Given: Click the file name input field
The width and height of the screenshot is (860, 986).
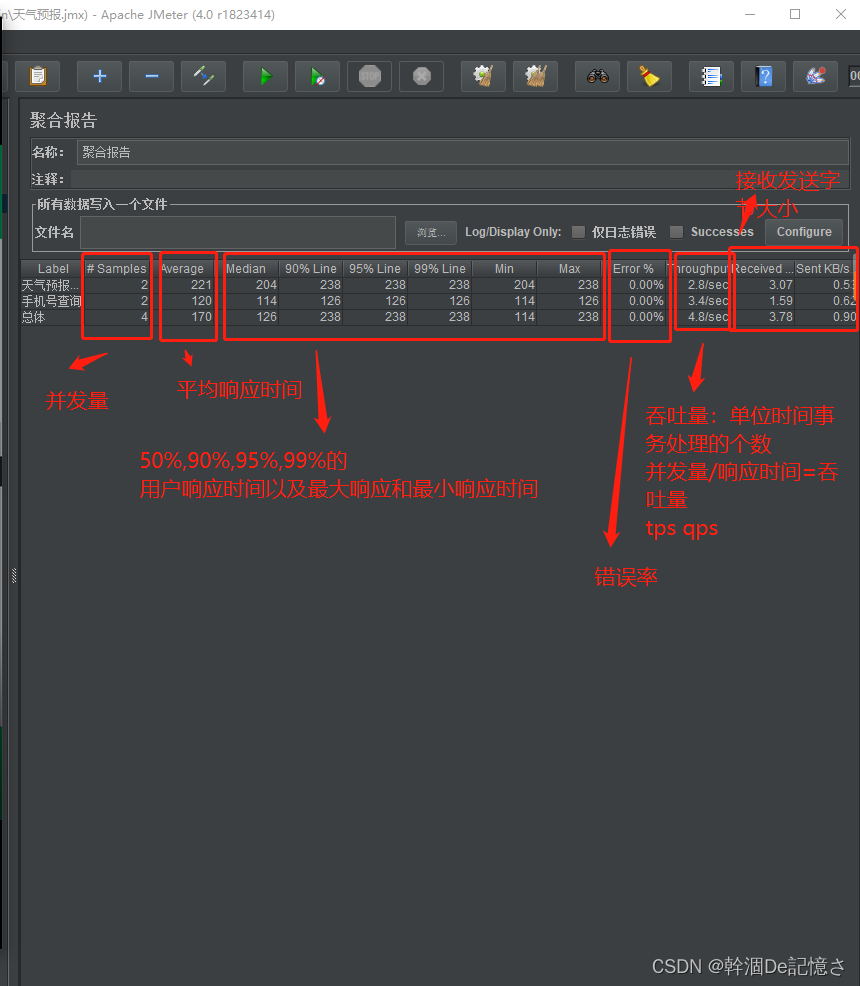Looking at the screenshot, I should click(x=238, y=233).
